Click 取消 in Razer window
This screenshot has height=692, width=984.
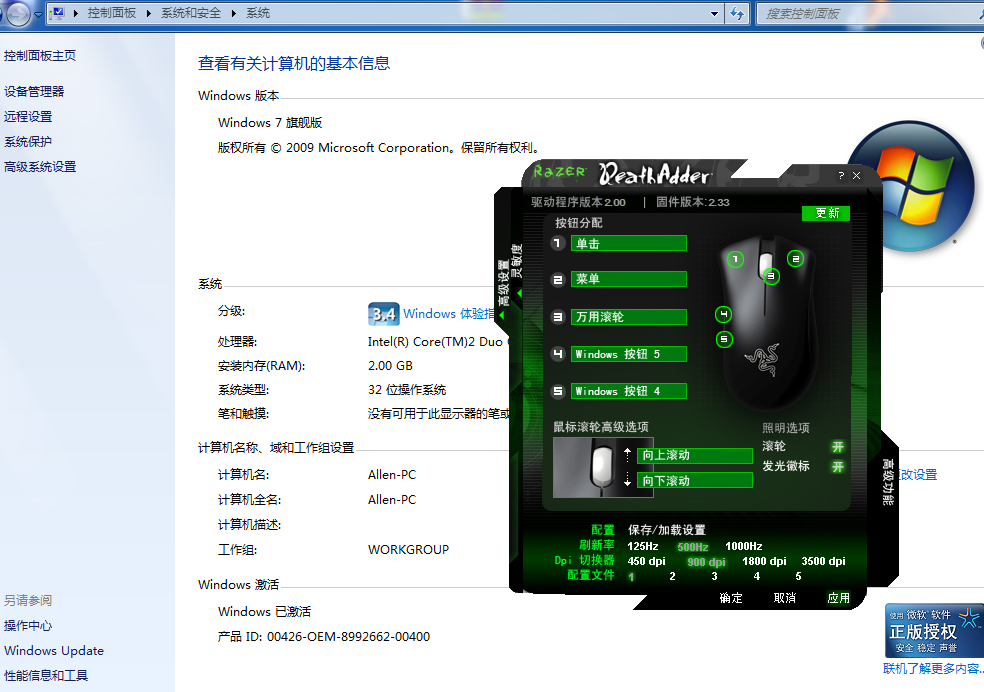785,598
